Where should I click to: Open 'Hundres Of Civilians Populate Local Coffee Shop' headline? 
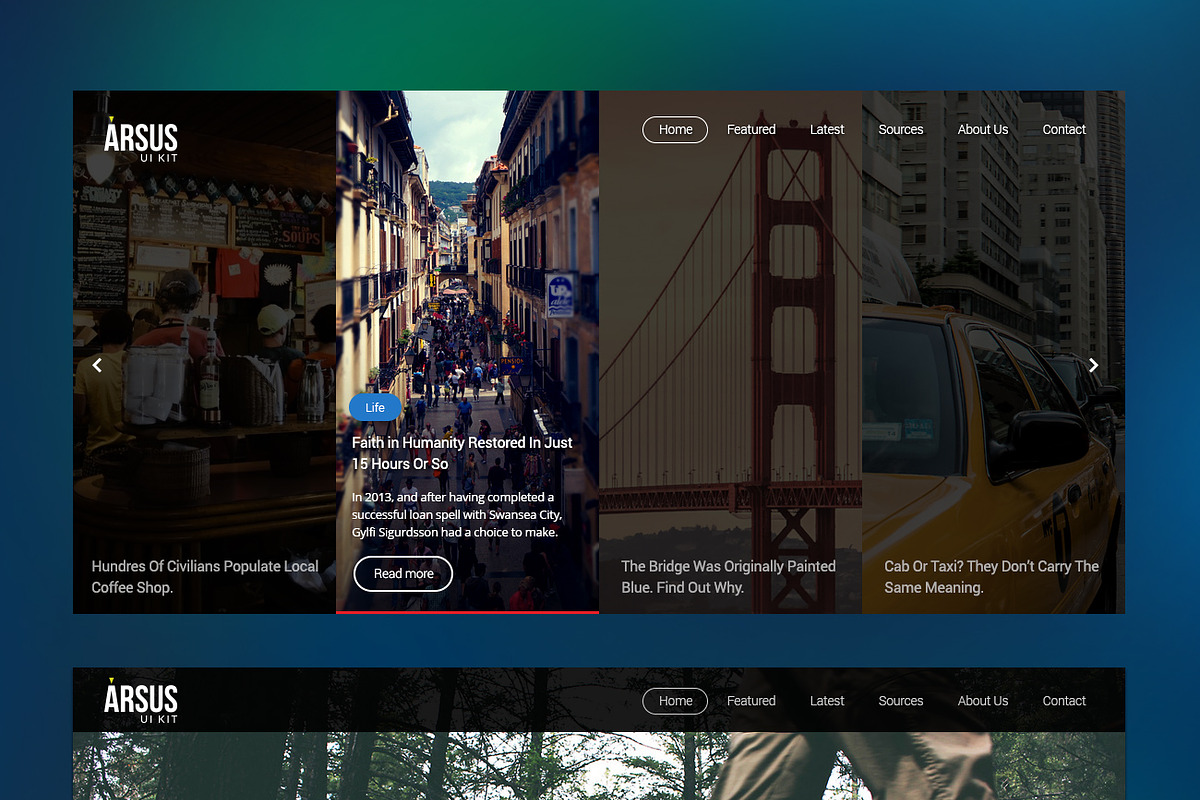pyautogui.click(x=205, y=577)
